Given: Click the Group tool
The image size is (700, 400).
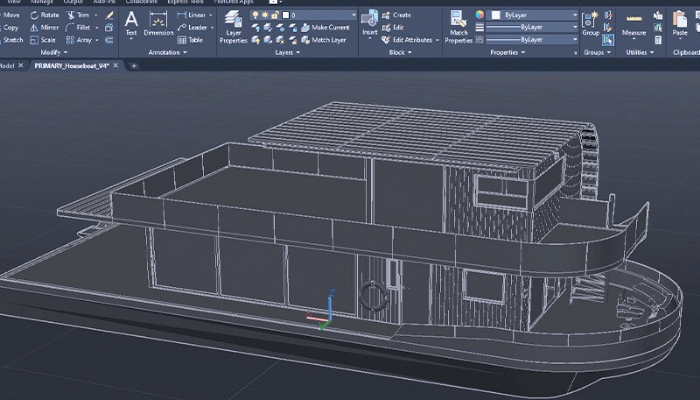Looking at the screenshot, I should 590,24.
